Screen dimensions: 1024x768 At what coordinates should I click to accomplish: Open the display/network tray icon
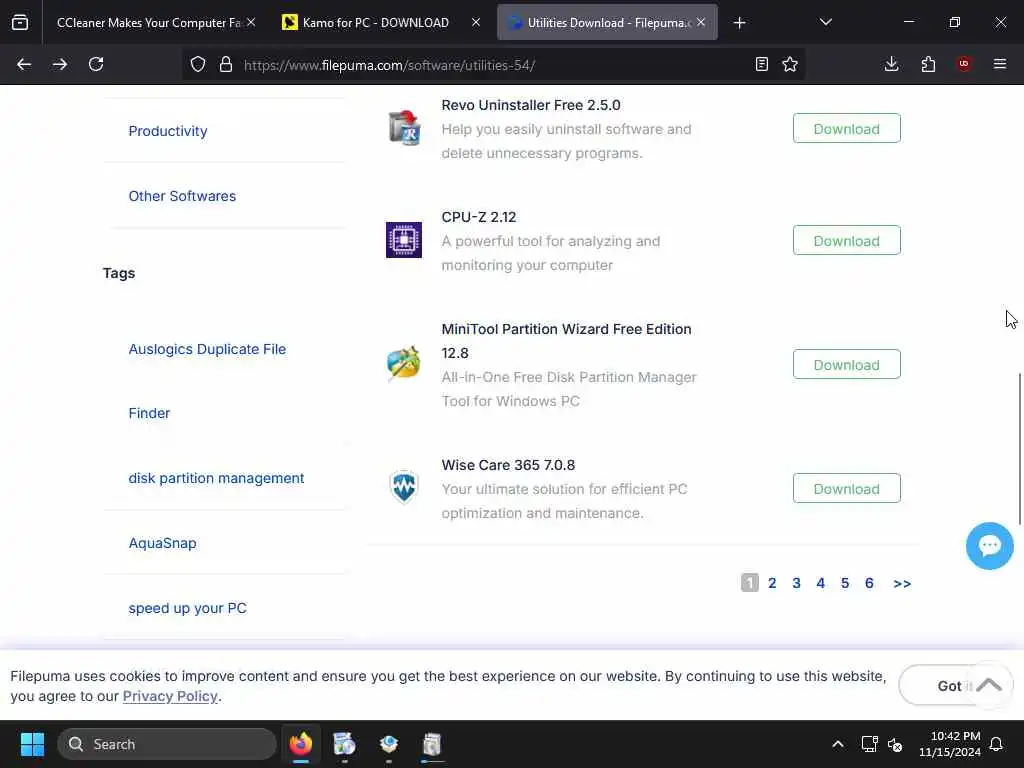pos(869,744)
